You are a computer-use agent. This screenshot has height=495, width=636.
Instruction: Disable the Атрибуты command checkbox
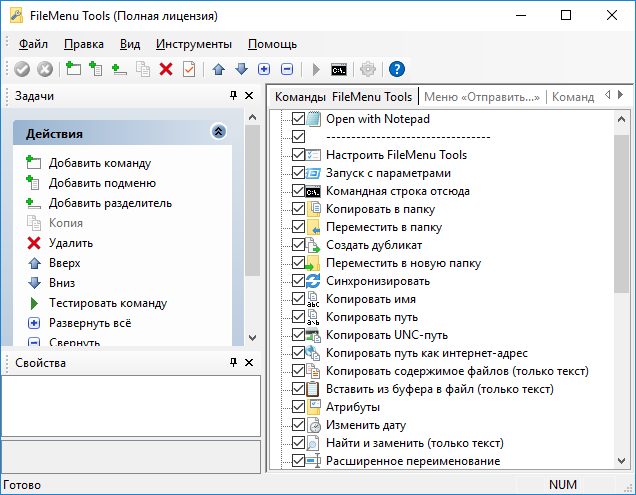point(298,407)
